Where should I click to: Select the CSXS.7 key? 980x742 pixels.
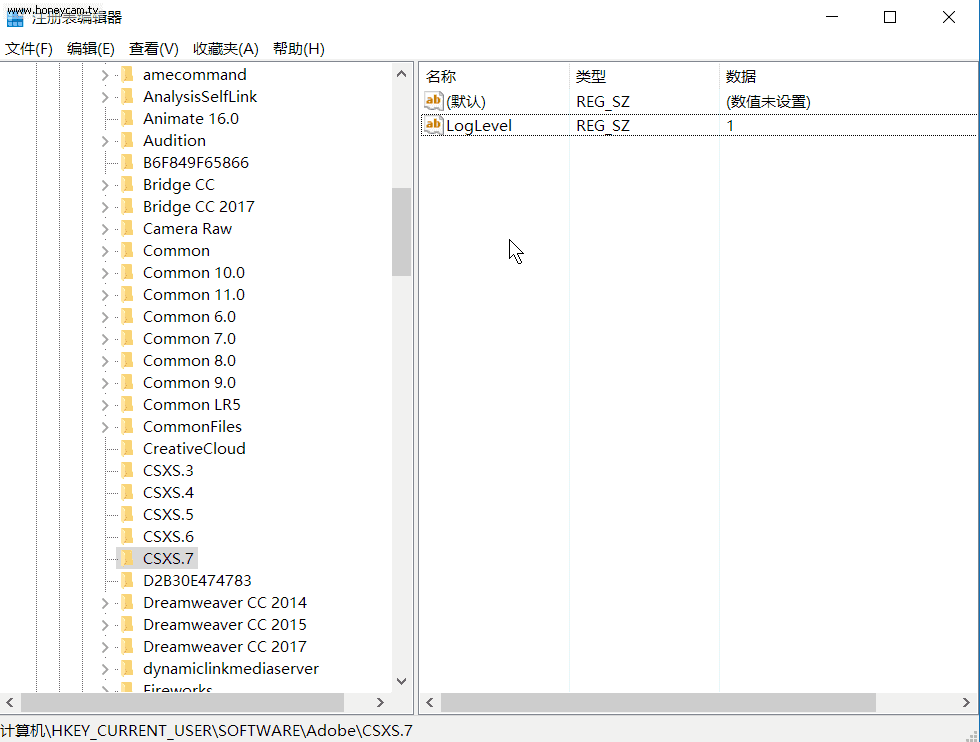pyautogui.click(x=168, y=558)
